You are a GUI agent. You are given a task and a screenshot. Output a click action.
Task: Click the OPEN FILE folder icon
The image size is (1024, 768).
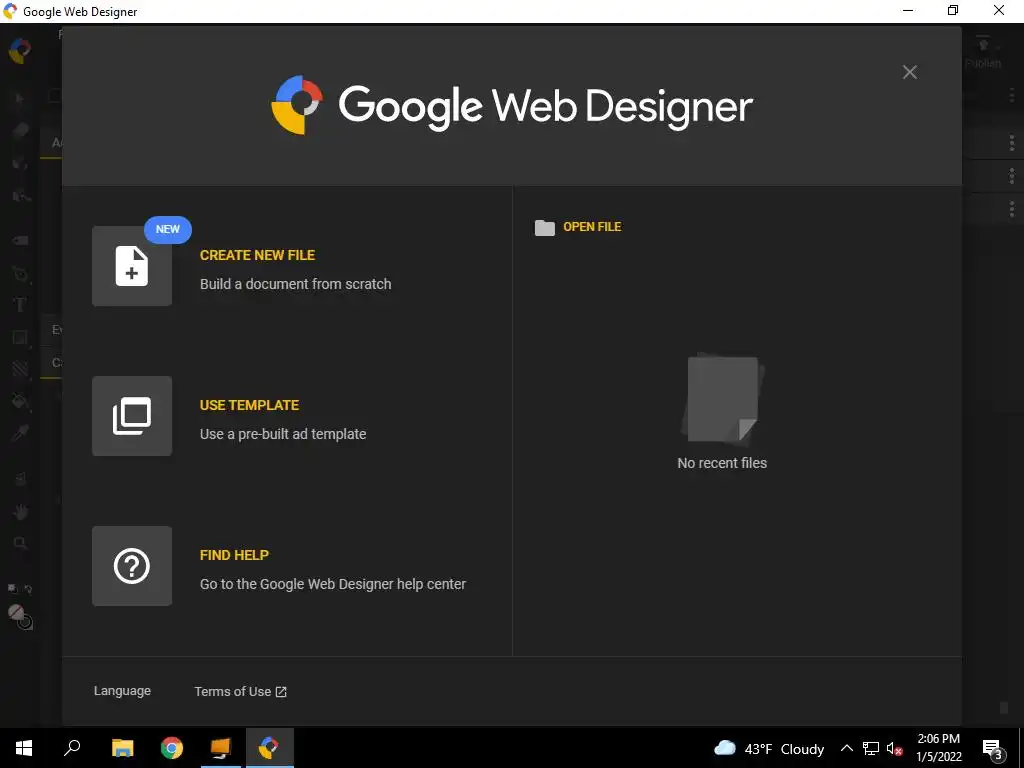[545, 227]
